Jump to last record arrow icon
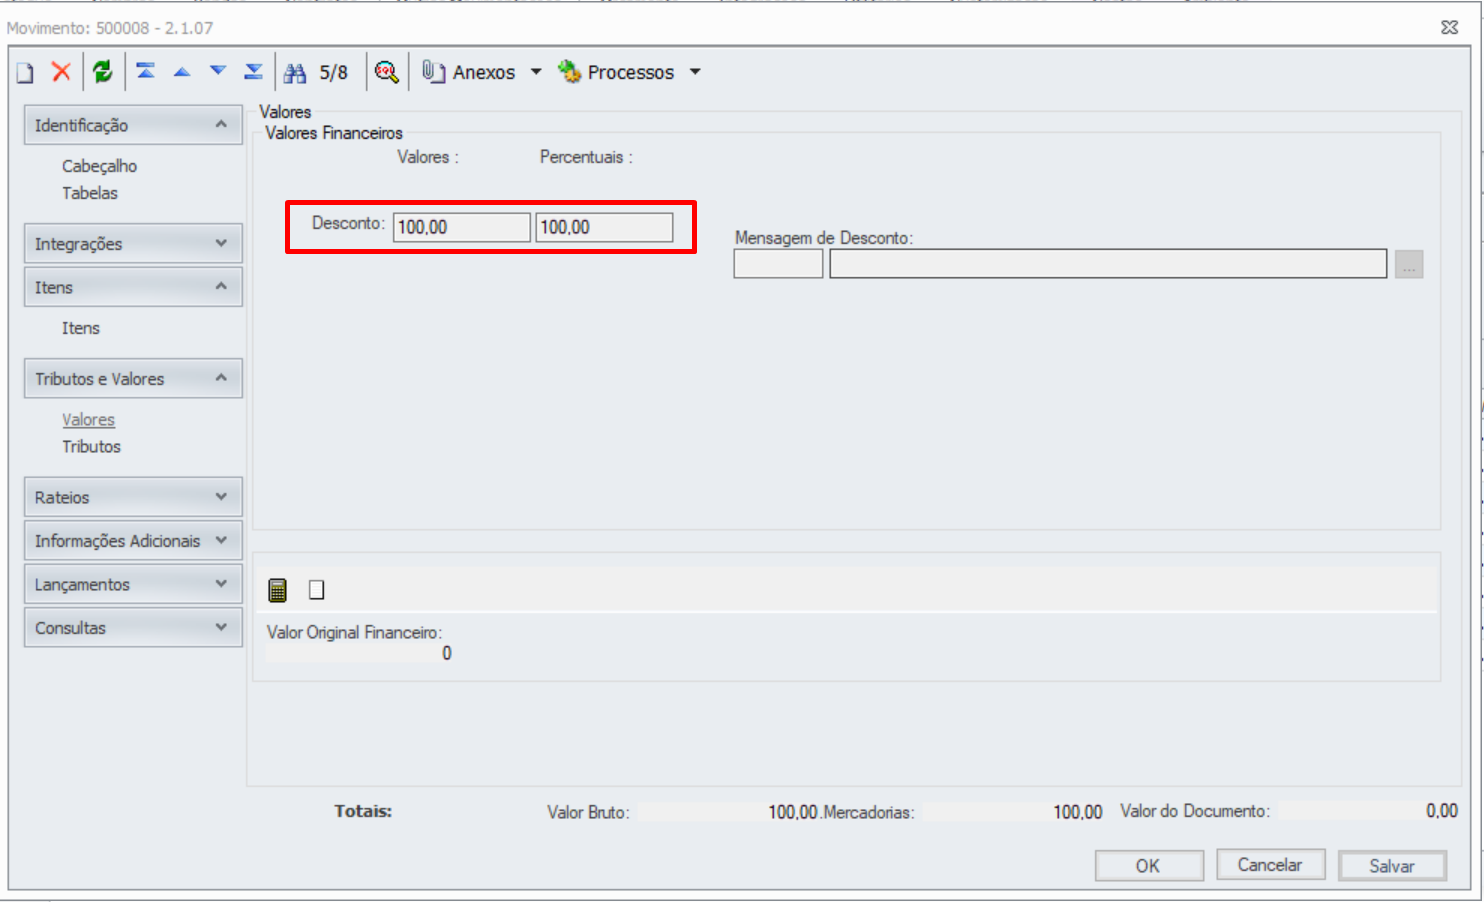The width and height of the screenshot is (1484, 902). pyautogui.click(x=254, y=71)
